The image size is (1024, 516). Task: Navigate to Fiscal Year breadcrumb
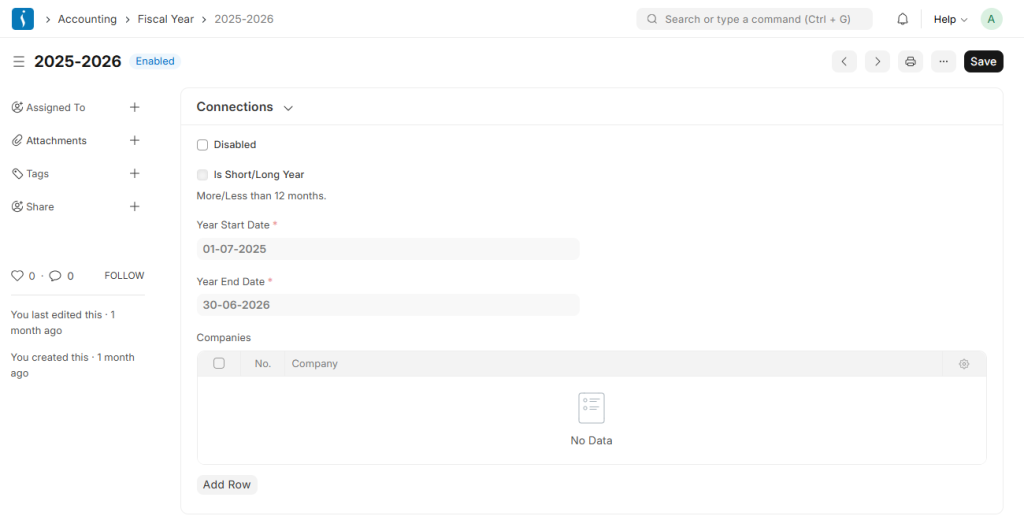165,19
